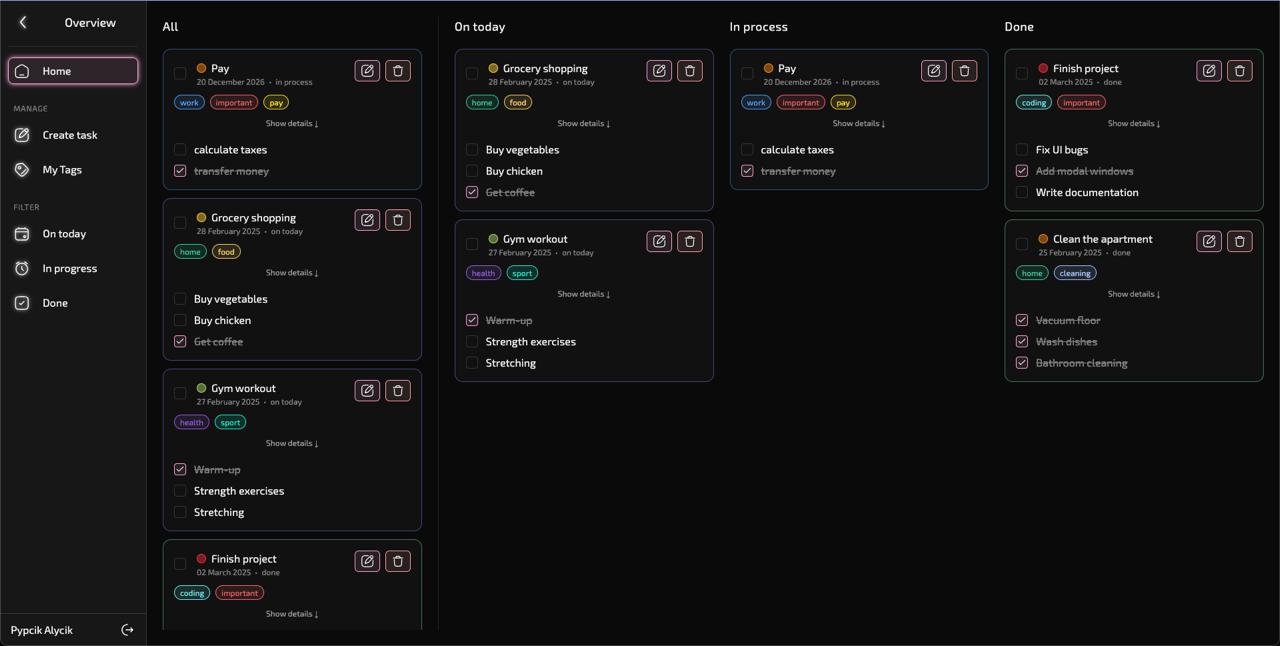The width and height of the screenshot is (1280, 646).
Task: Edit Clean the apartment task
Action: coord(1209,241)
